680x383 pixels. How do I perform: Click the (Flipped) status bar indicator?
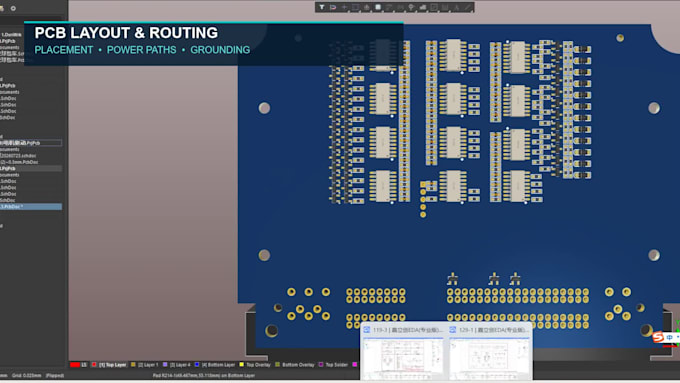[x=55, y=376]
